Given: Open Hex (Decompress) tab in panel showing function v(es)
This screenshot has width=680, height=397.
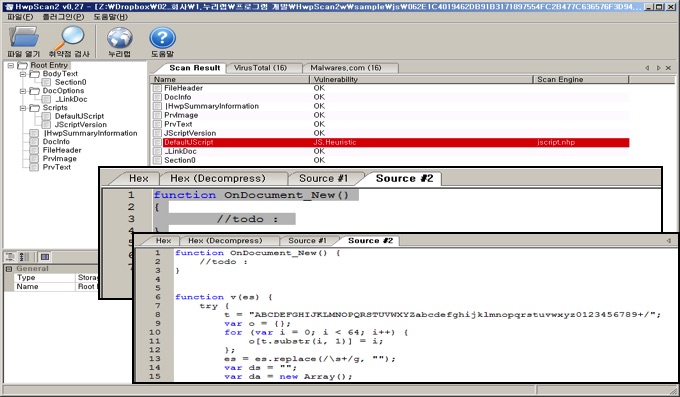Looking at the screenshot, I should [225, 241].
